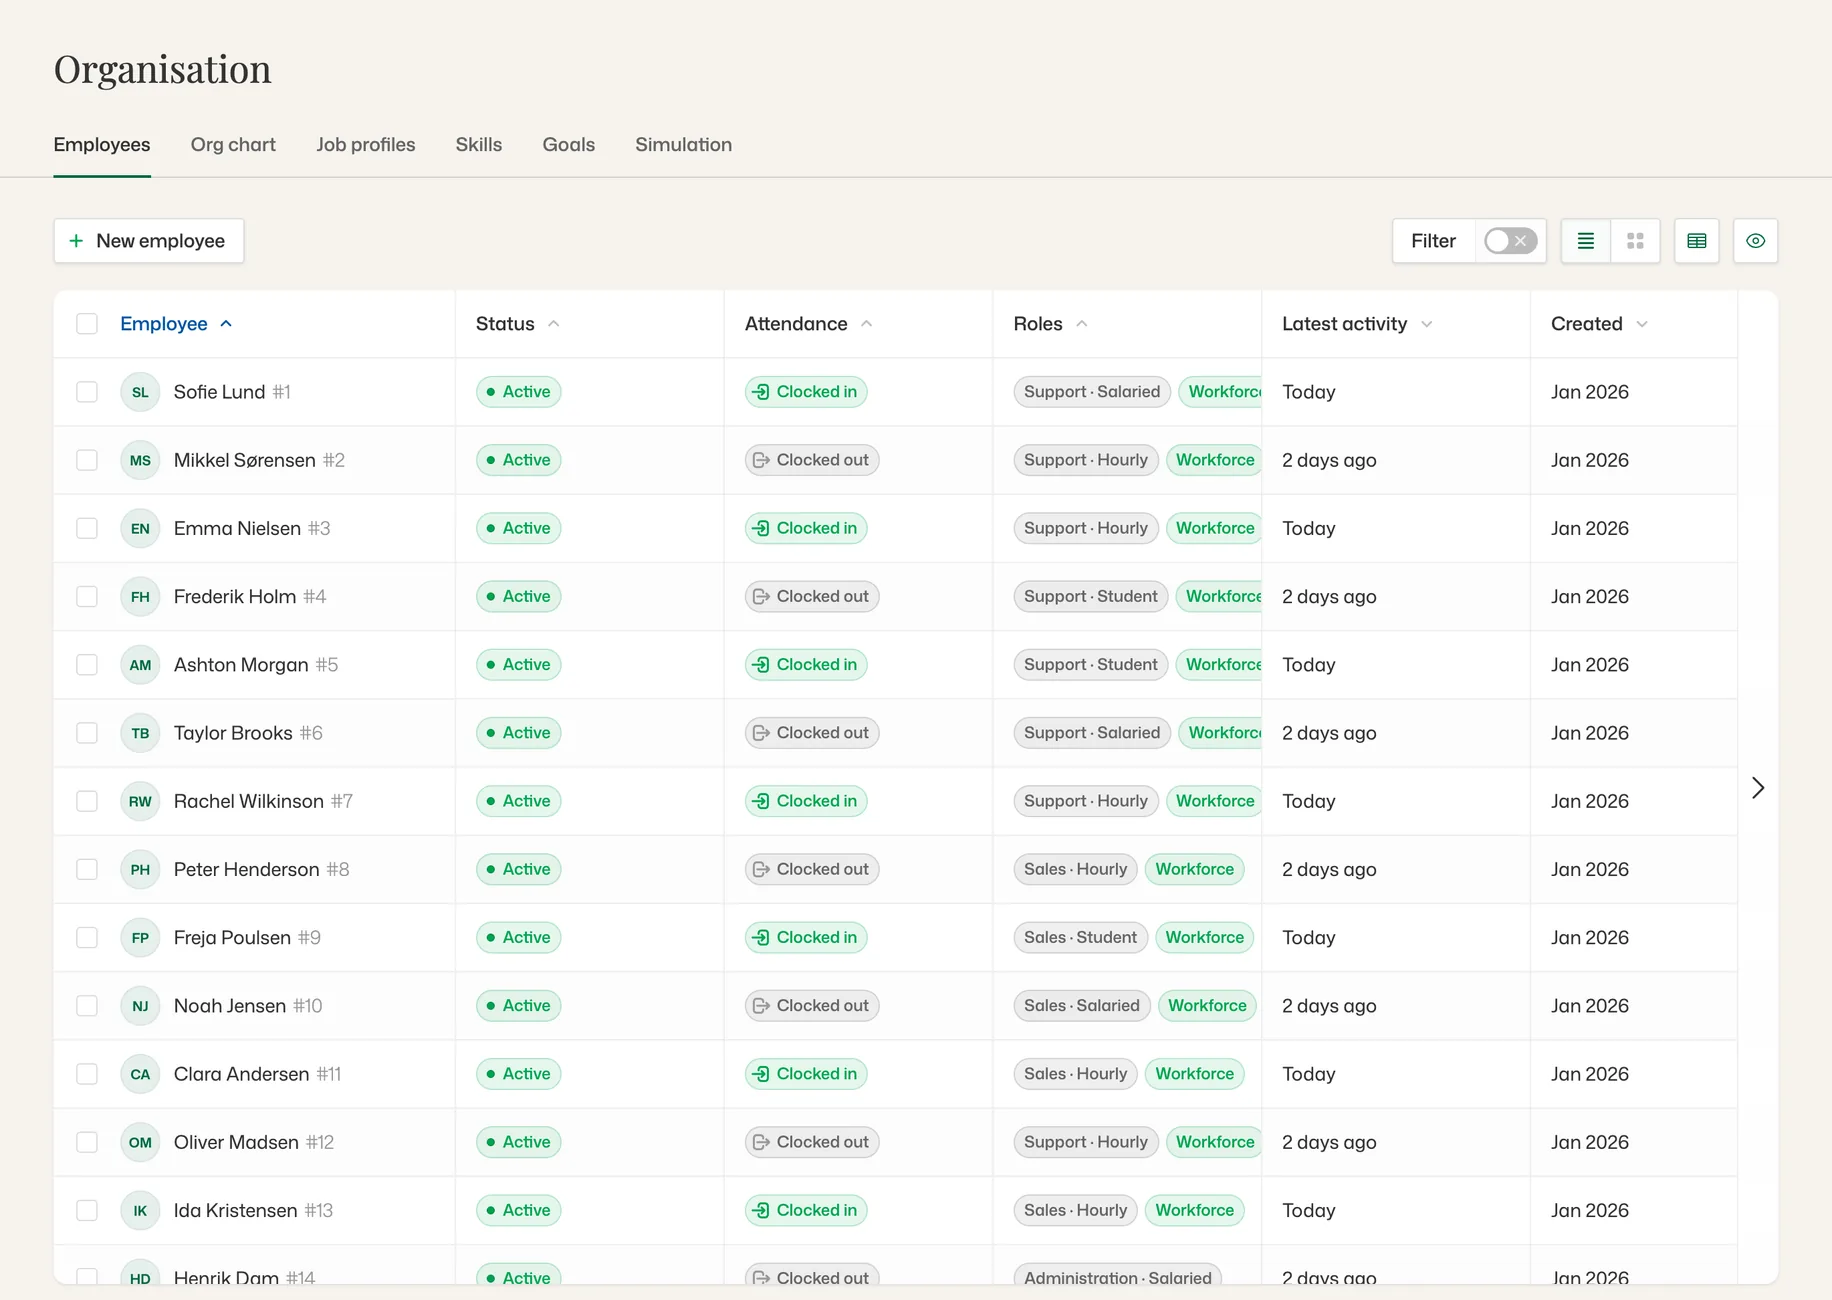Select Rachel Wilkinson's row checkbox
This screenshot has width=1832, height=1300.
[87, 801]
